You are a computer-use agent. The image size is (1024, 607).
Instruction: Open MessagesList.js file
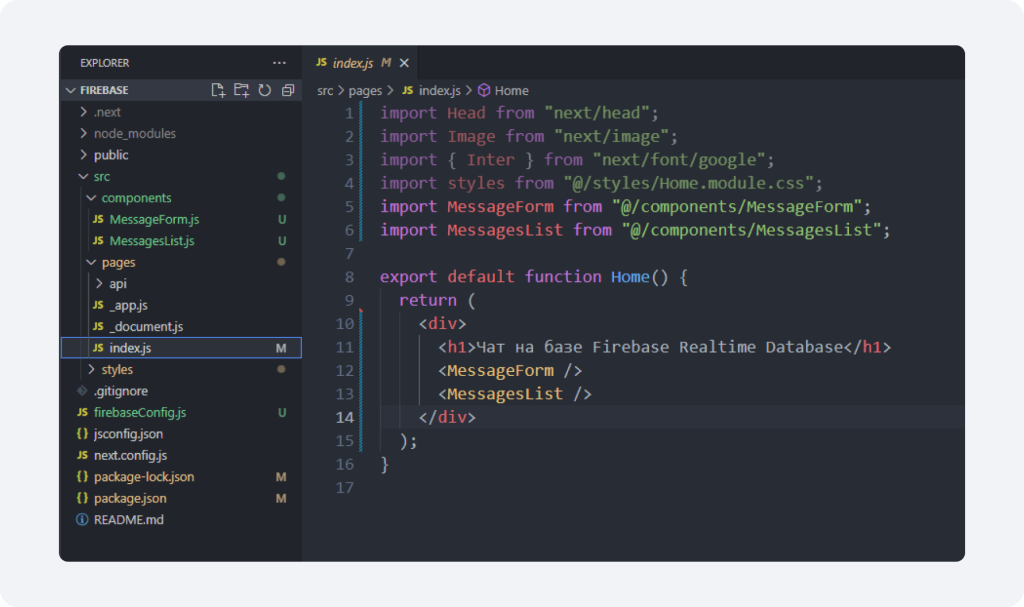(x=152, y=241)
